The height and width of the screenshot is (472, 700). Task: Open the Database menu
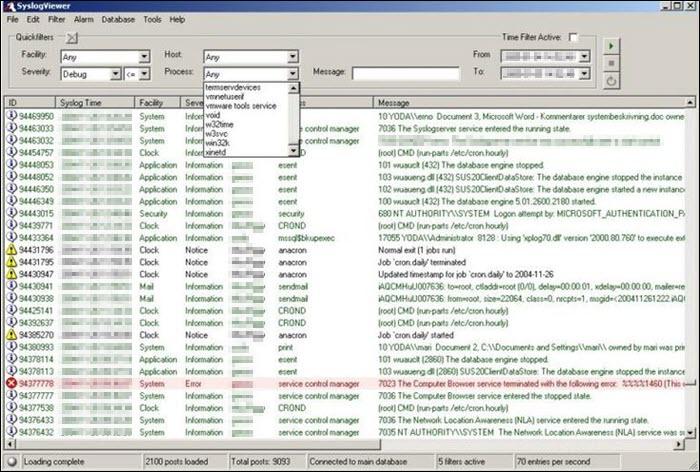click(x=118, y=20)
